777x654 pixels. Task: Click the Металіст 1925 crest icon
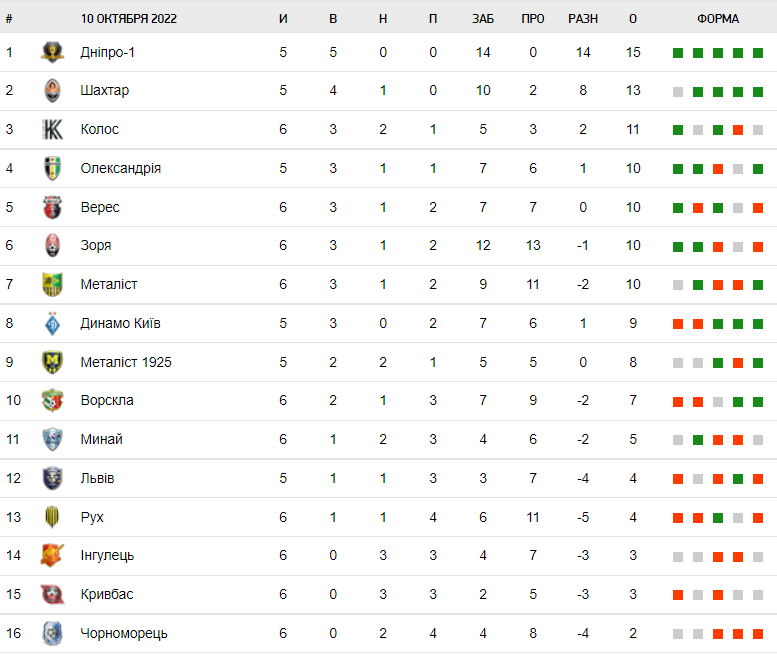(x=53, y=362)
